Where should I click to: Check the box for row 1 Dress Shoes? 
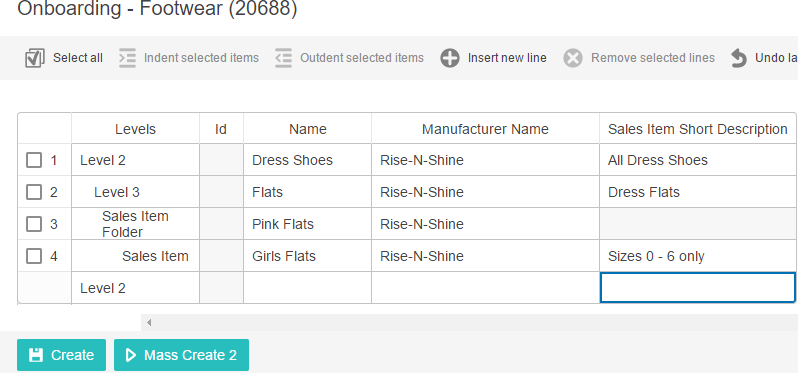click(x=34, y=160)
